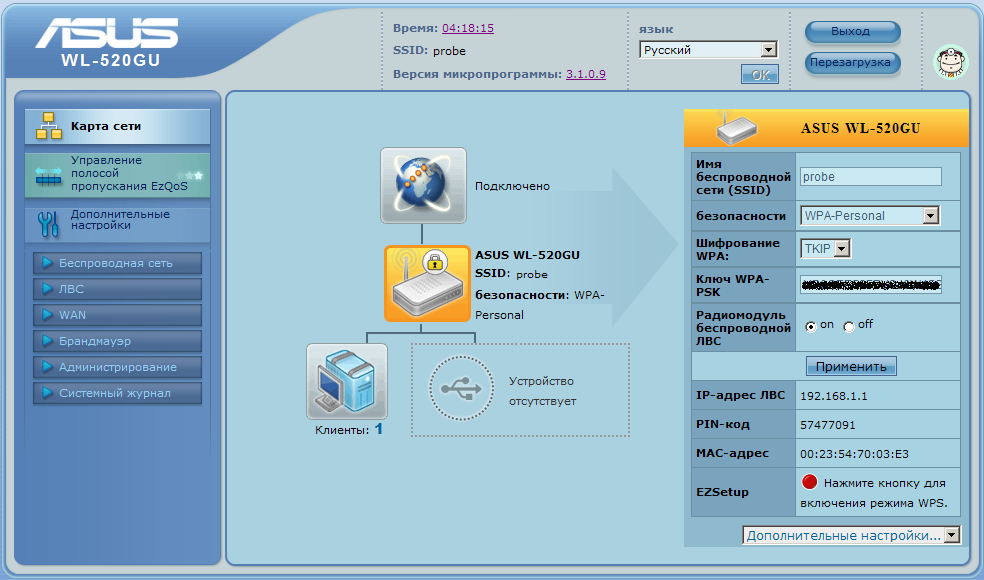This screenshot has width=984, height=580.
Task: Open the clients computer icon
Action: pos(347,382)
